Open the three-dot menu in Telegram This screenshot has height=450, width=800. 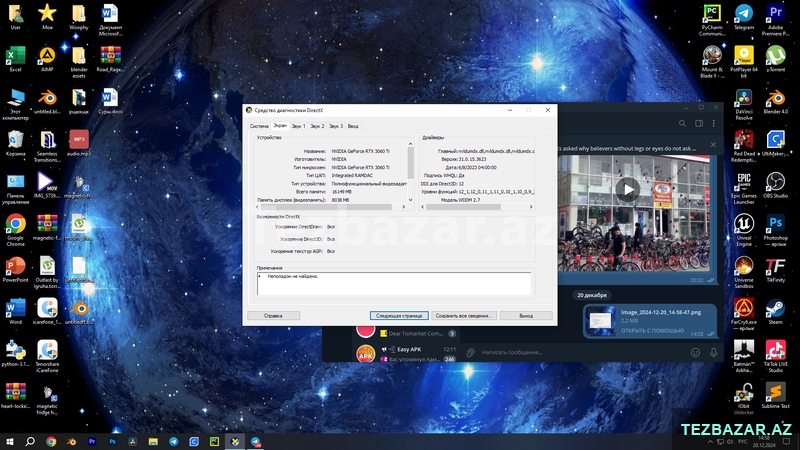714,123
